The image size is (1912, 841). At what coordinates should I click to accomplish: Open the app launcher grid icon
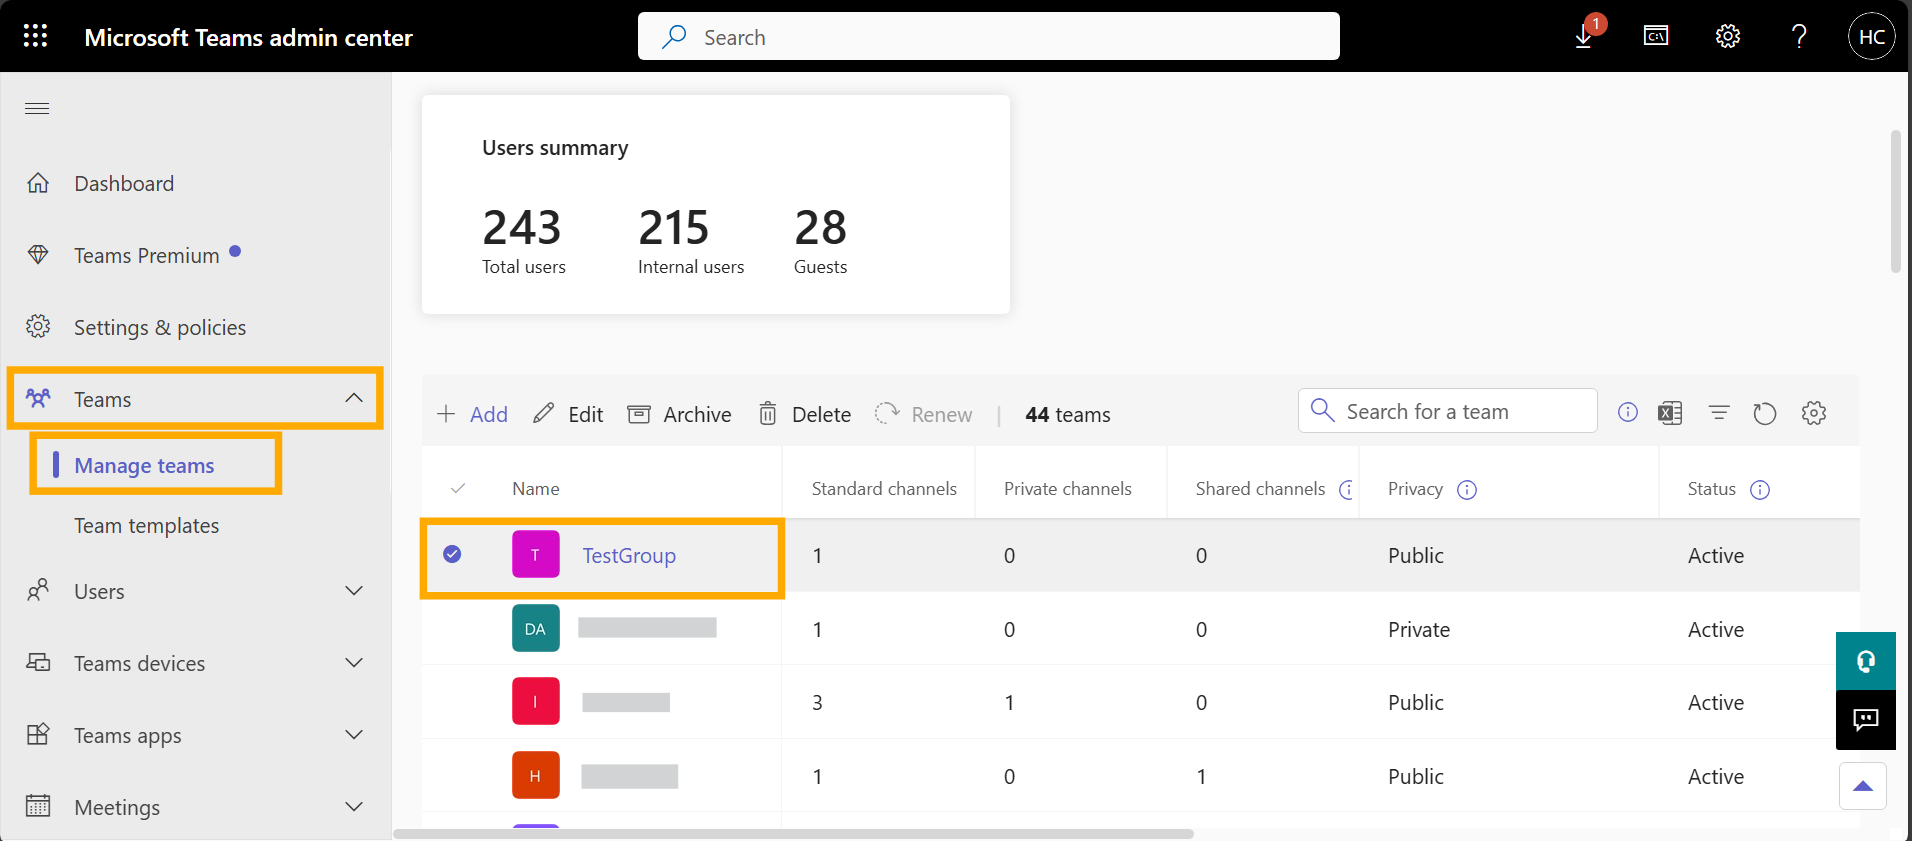coord(36,37)
